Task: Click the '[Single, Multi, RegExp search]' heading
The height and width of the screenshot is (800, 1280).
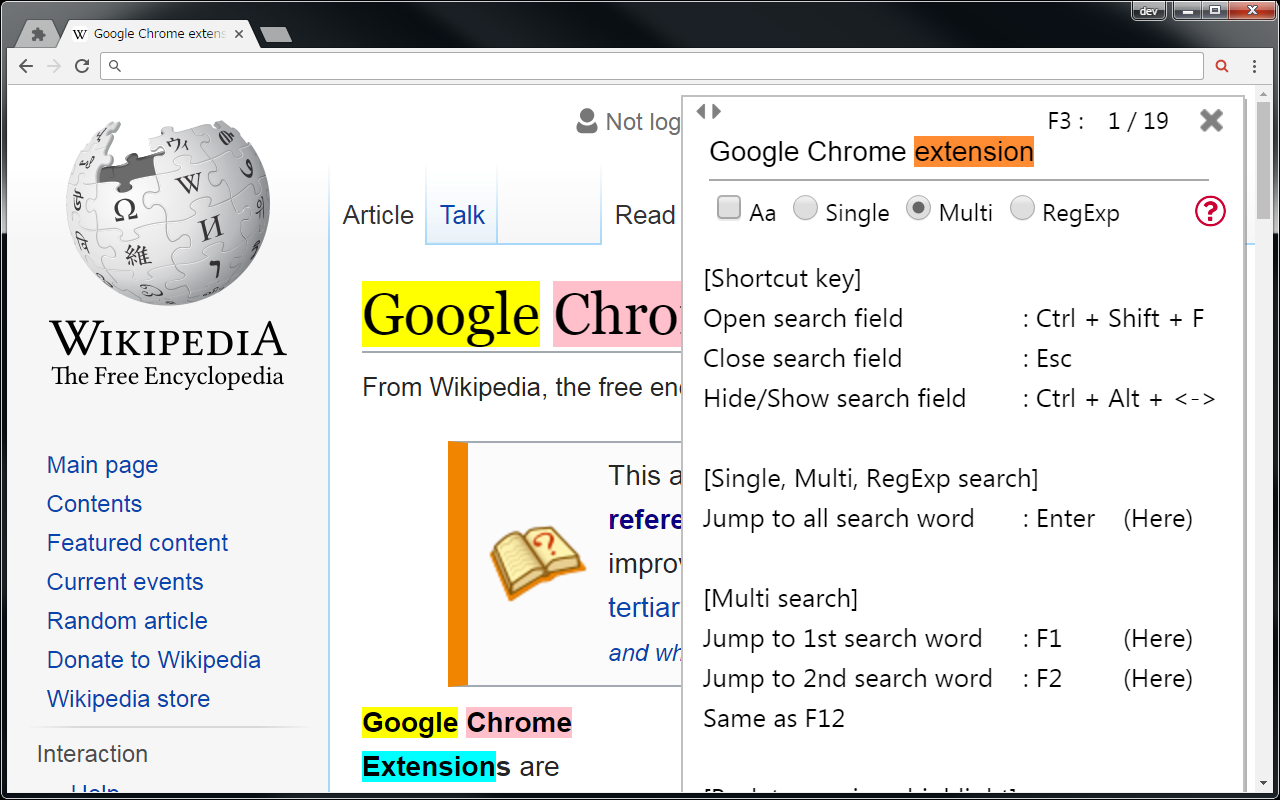Action: pyautogui.click(x=871, y=479)
